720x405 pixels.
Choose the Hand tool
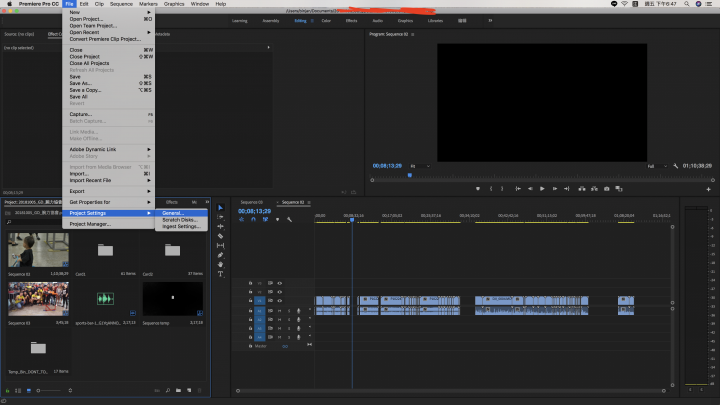pyautogui.click(x=220, y=264)
